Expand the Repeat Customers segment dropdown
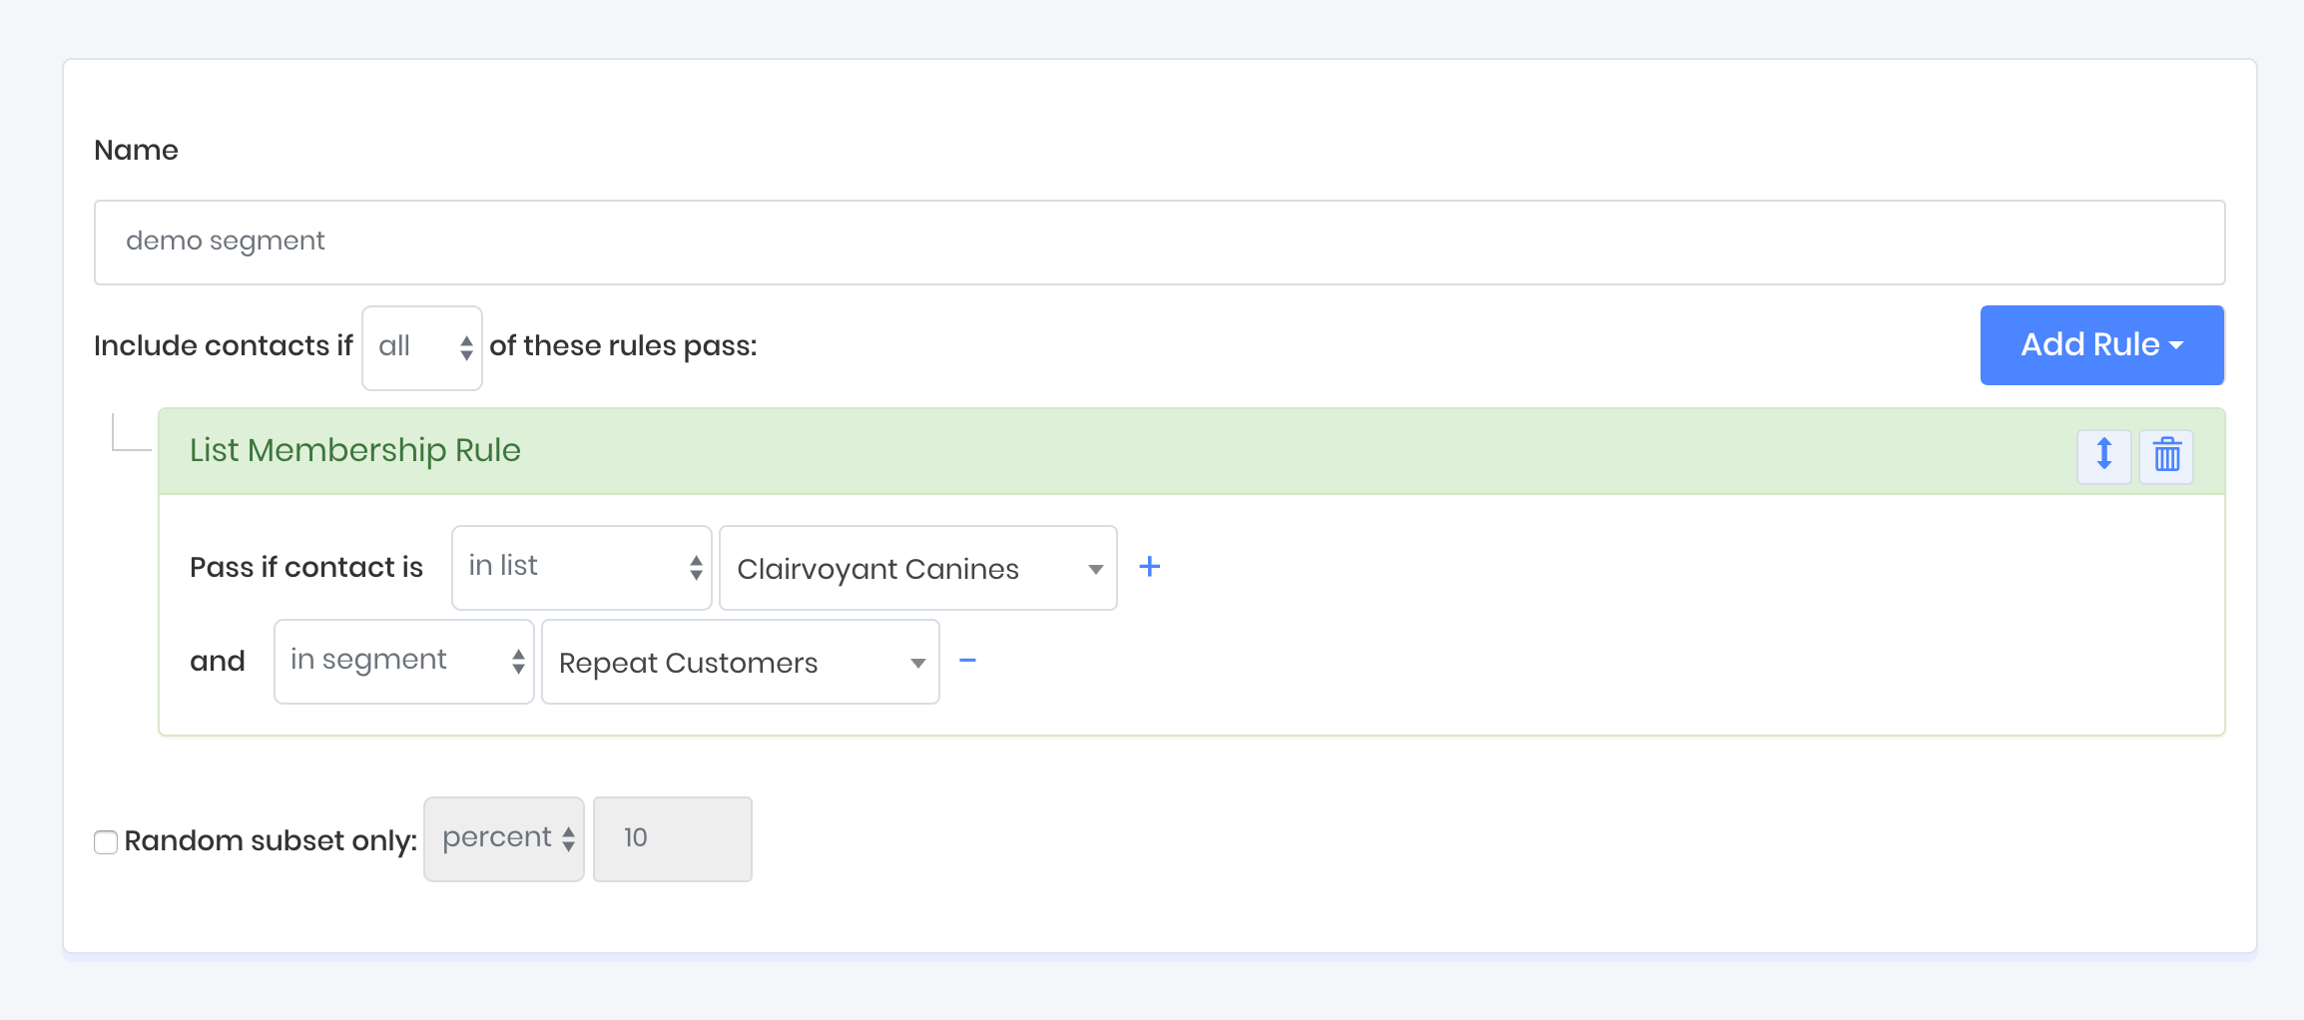This screenshot has height=1020, width=2304. (x=739, y=662)
